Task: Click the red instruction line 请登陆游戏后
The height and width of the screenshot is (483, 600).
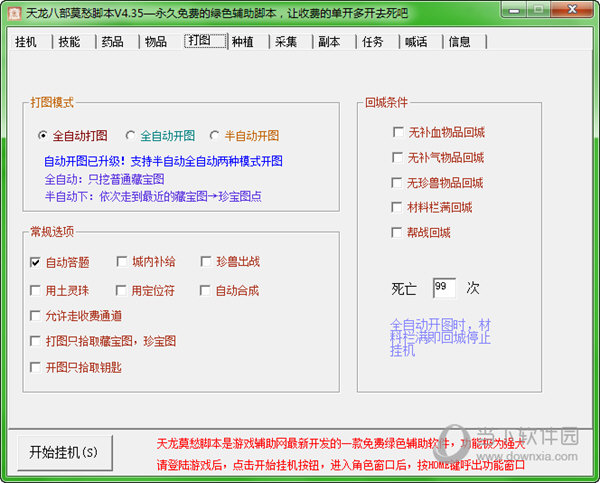Action: point(341,465)
